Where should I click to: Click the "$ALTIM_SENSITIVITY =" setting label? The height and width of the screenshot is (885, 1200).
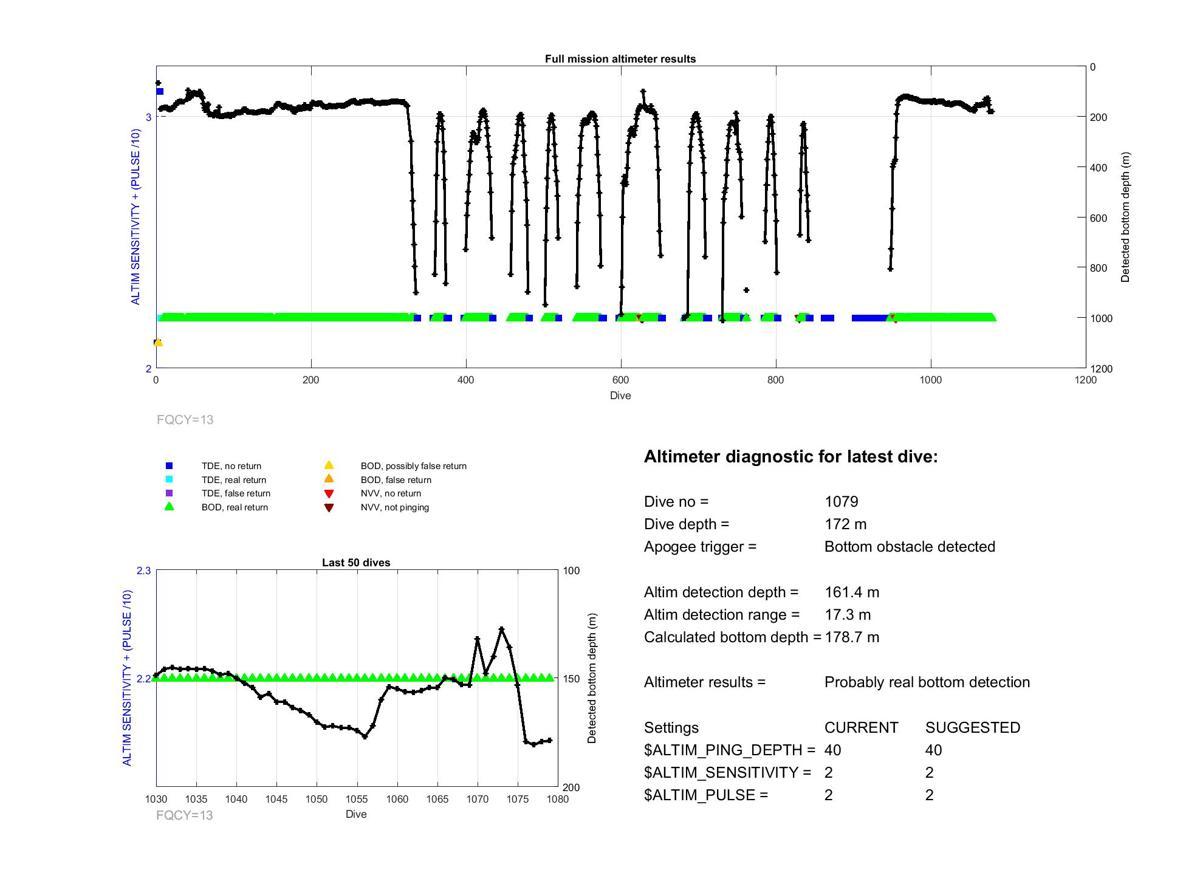727,773
